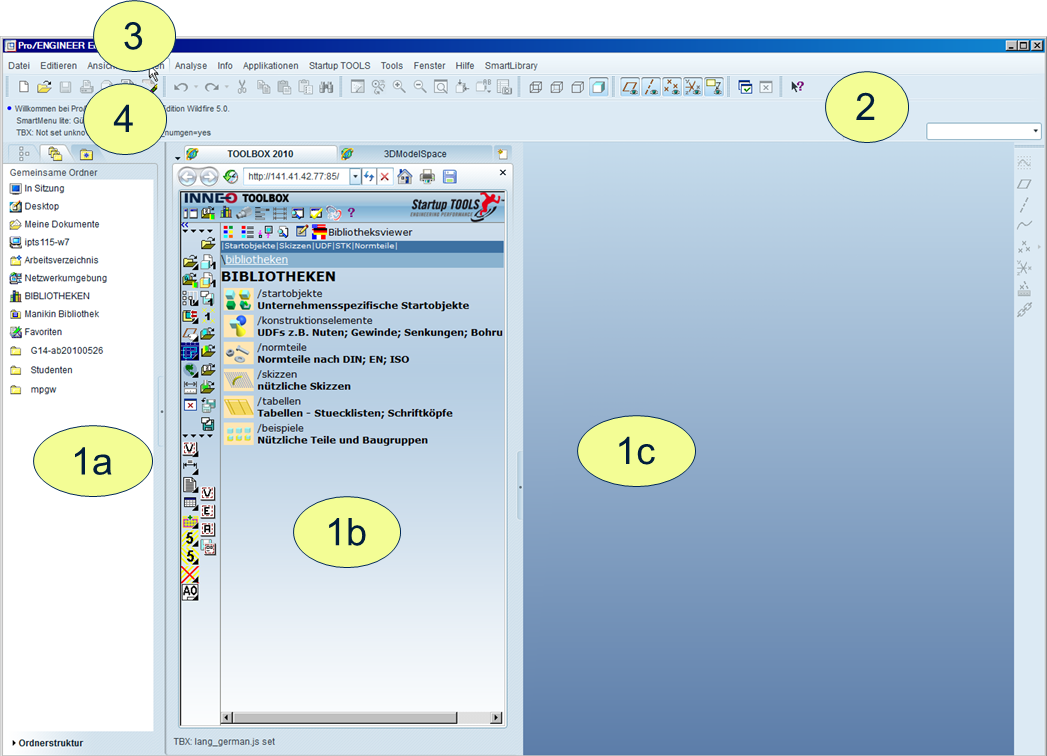Go back in the embedded browser

[x=188, y=176]
